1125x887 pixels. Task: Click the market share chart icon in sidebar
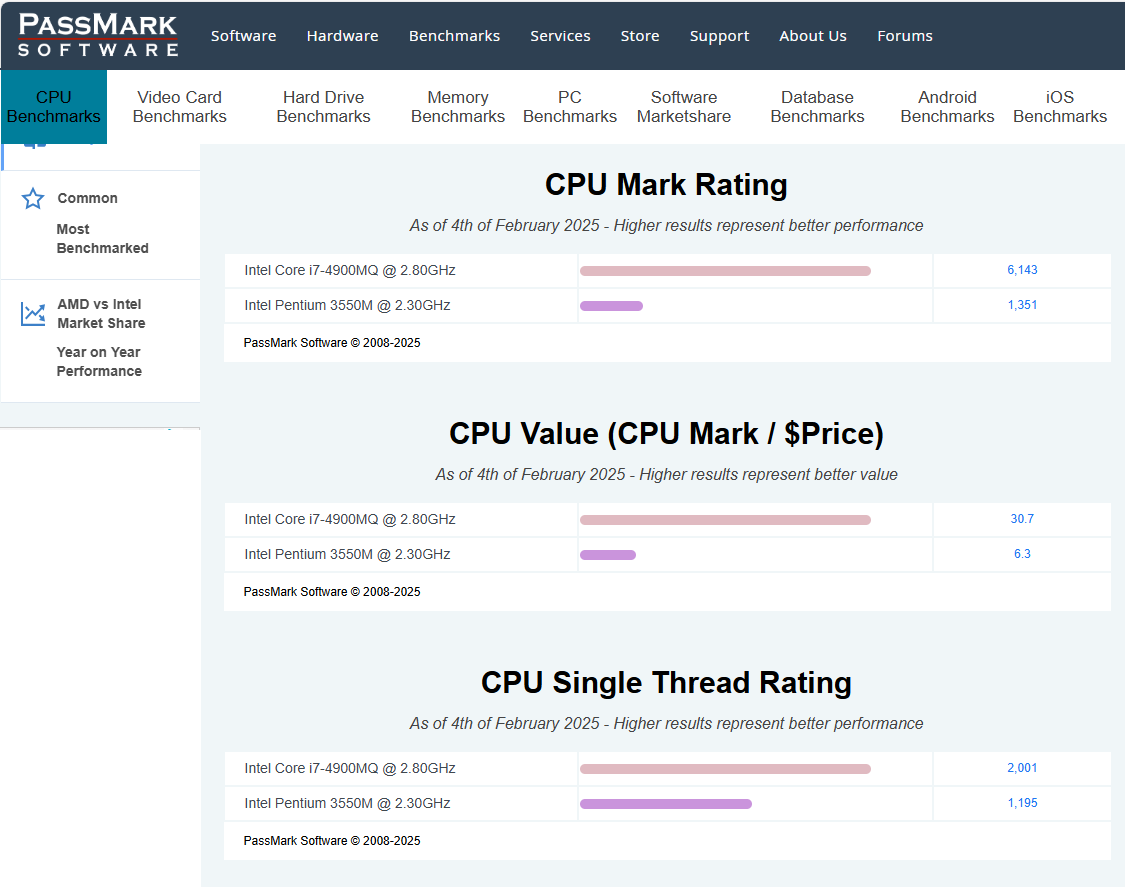[33, 314]
